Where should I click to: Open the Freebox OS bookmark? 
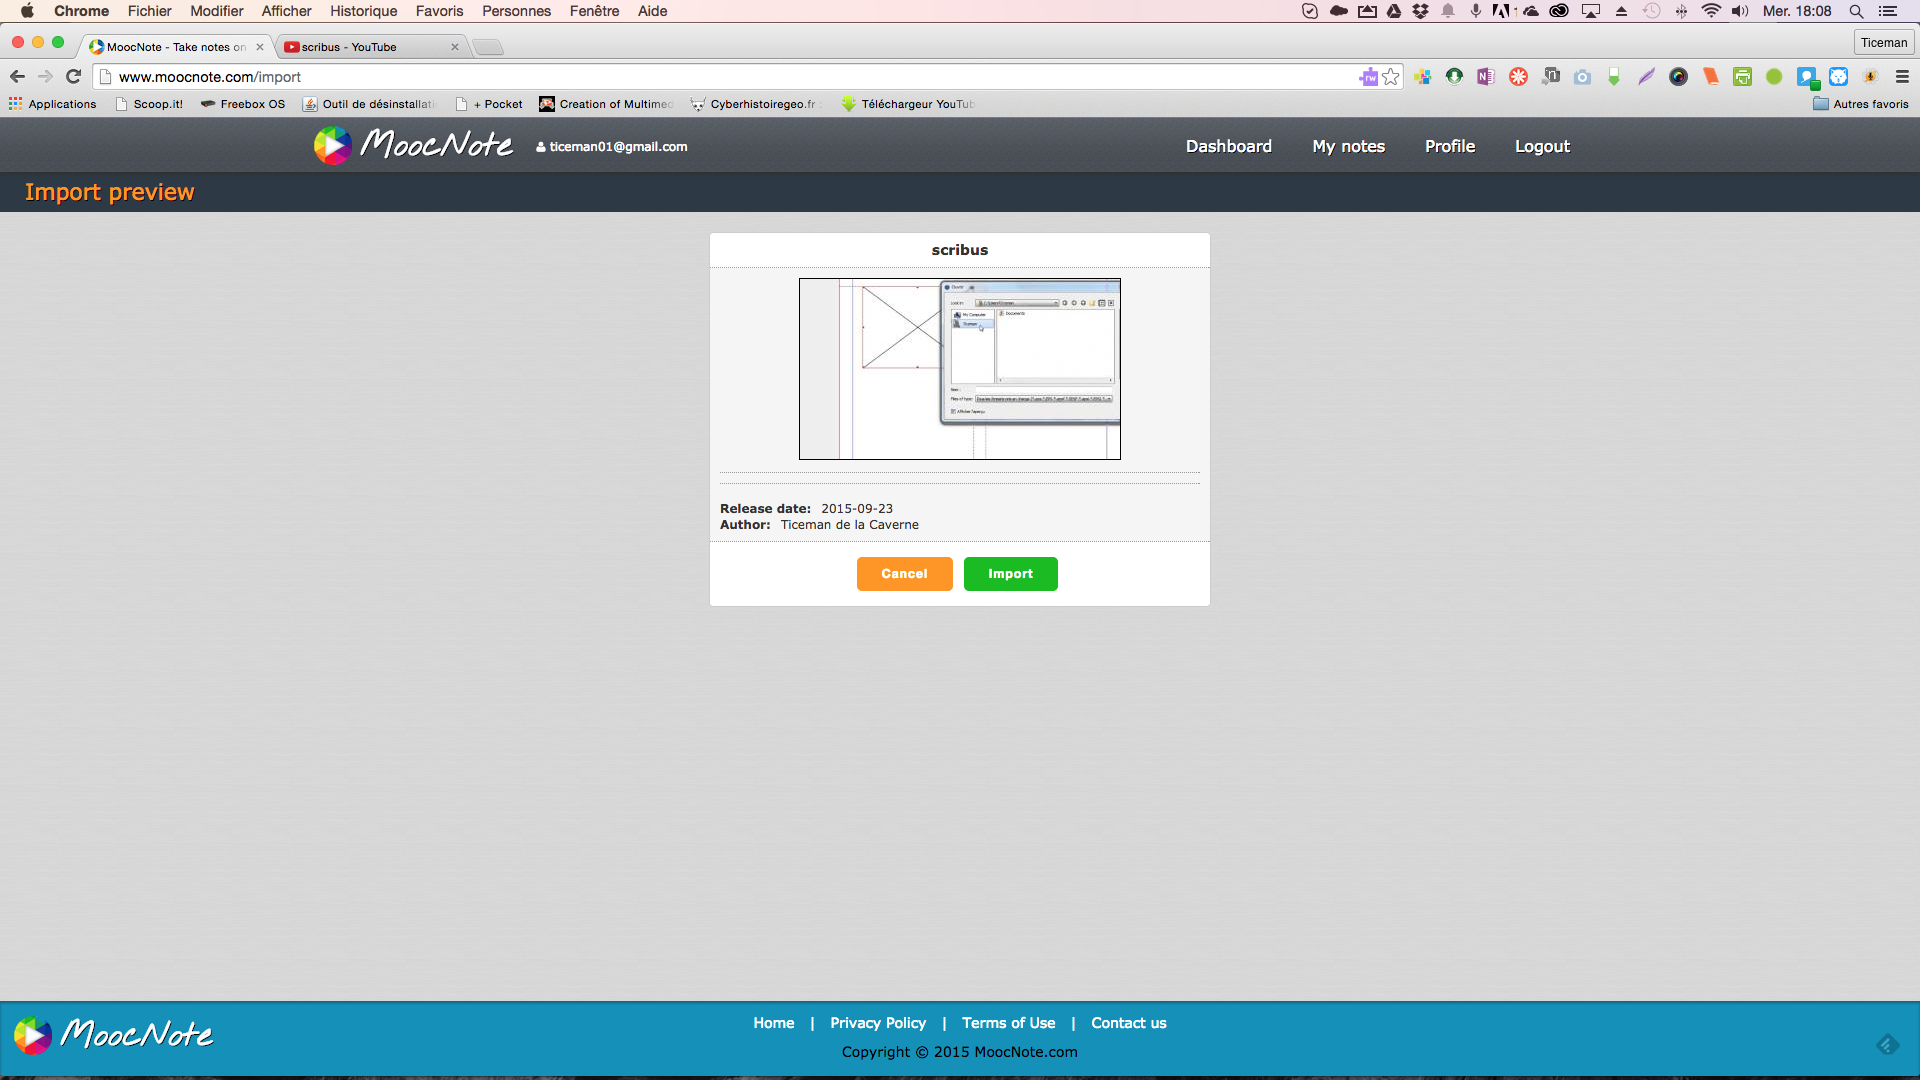(243, 104)
